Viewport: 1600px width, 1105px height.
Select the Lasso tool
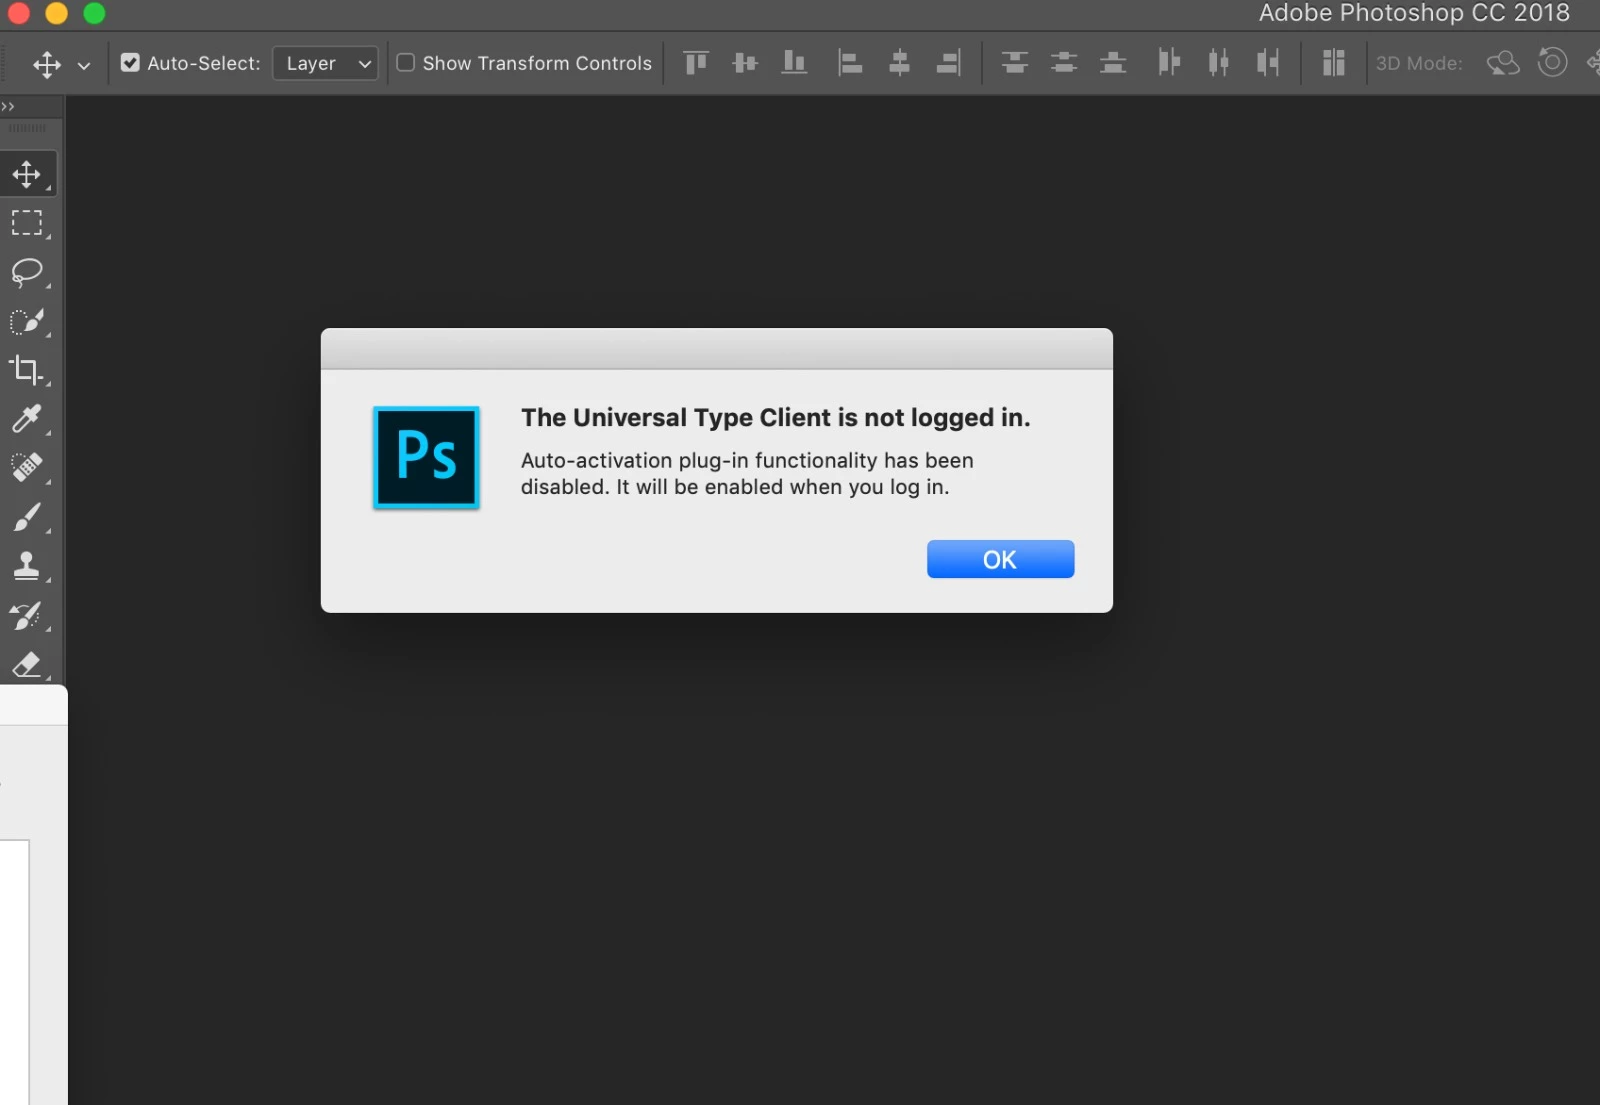(28, 272)
